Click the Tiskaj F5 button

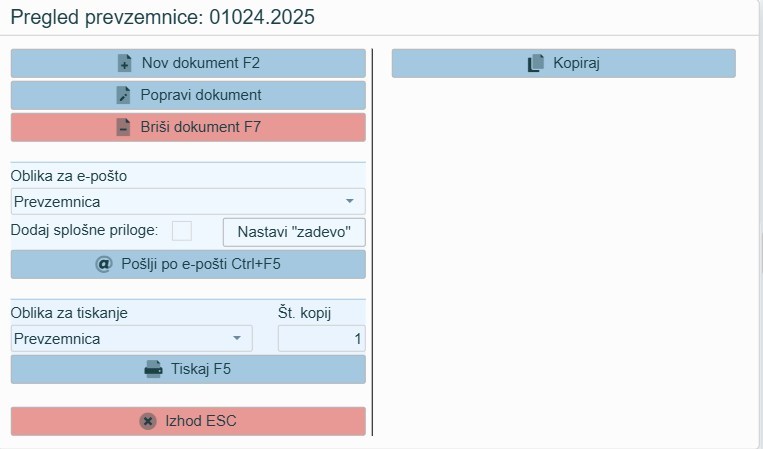pyautogui.click(x=188, y=369)
